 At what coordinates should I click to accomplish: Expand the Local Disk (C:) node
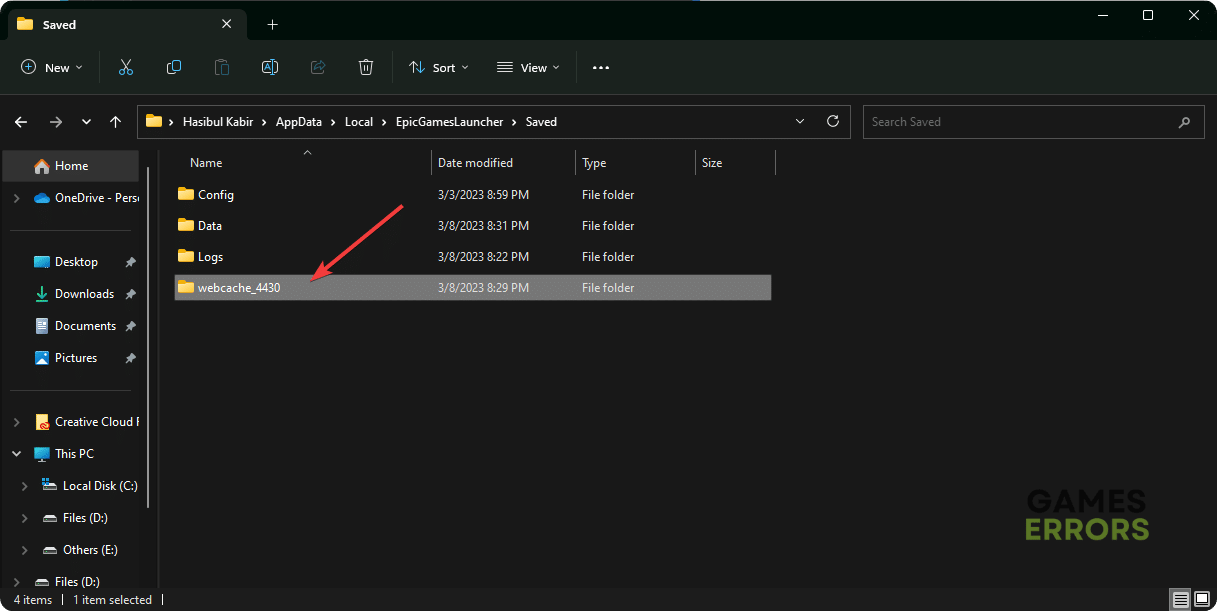[x=26, y=486]
